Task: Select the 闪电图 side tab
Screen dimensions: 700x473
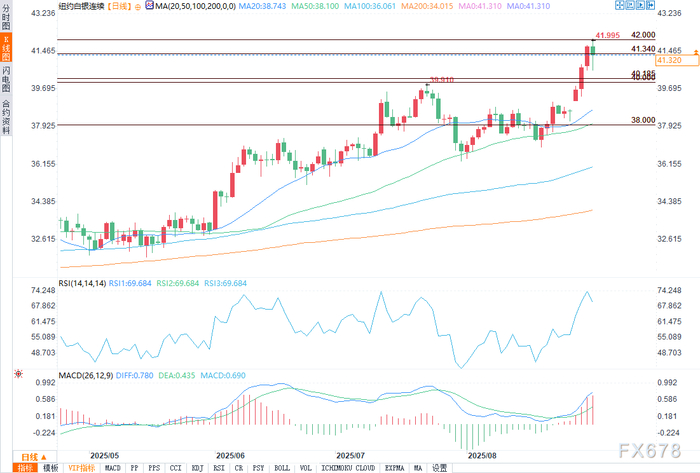Action: coord(6,79)
